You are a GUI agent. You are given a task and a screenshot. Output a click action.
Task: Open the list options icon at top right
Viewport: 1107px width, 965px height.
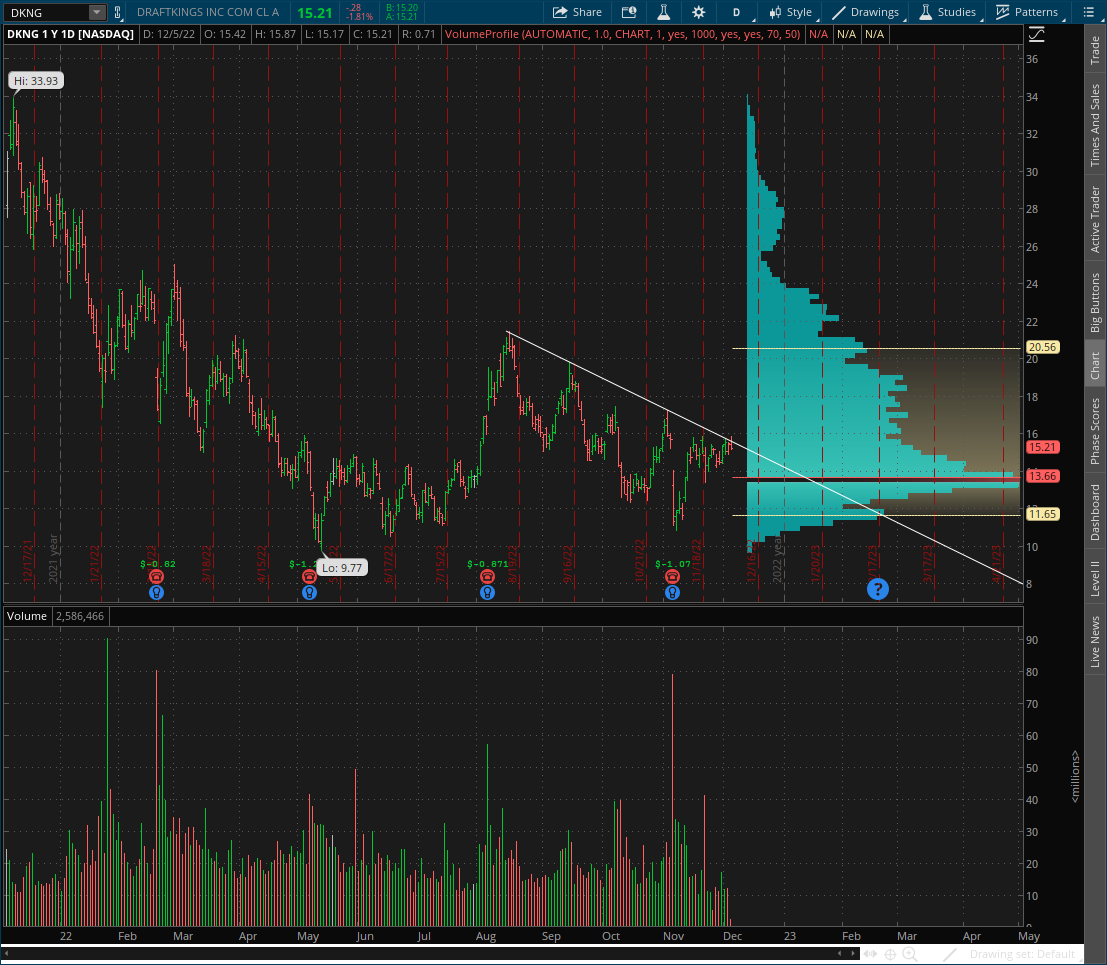pyautogui.click(x=1088, y=12)
